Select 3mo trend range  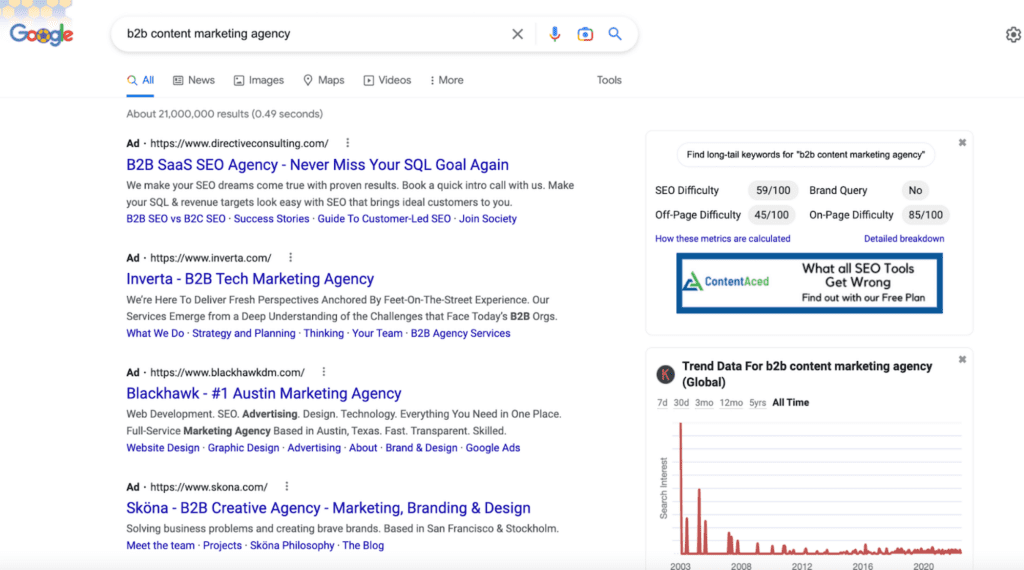coord(704,403)
